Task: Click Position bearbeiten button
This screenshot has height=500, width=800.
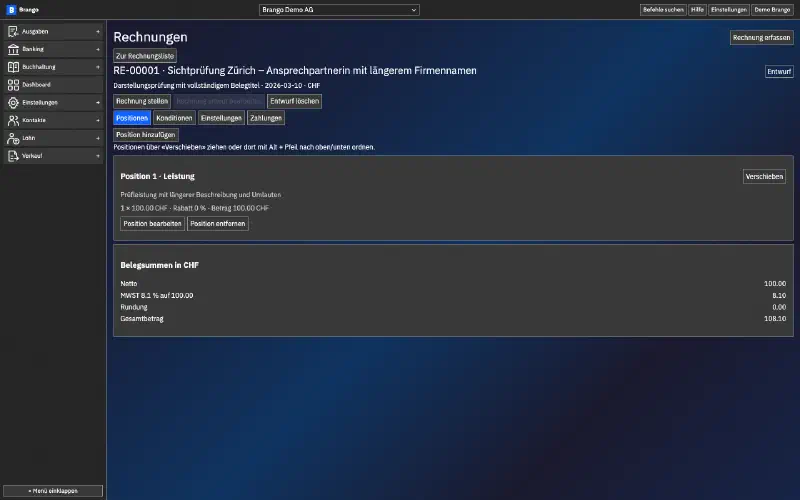Action: (x=152, y=223)
